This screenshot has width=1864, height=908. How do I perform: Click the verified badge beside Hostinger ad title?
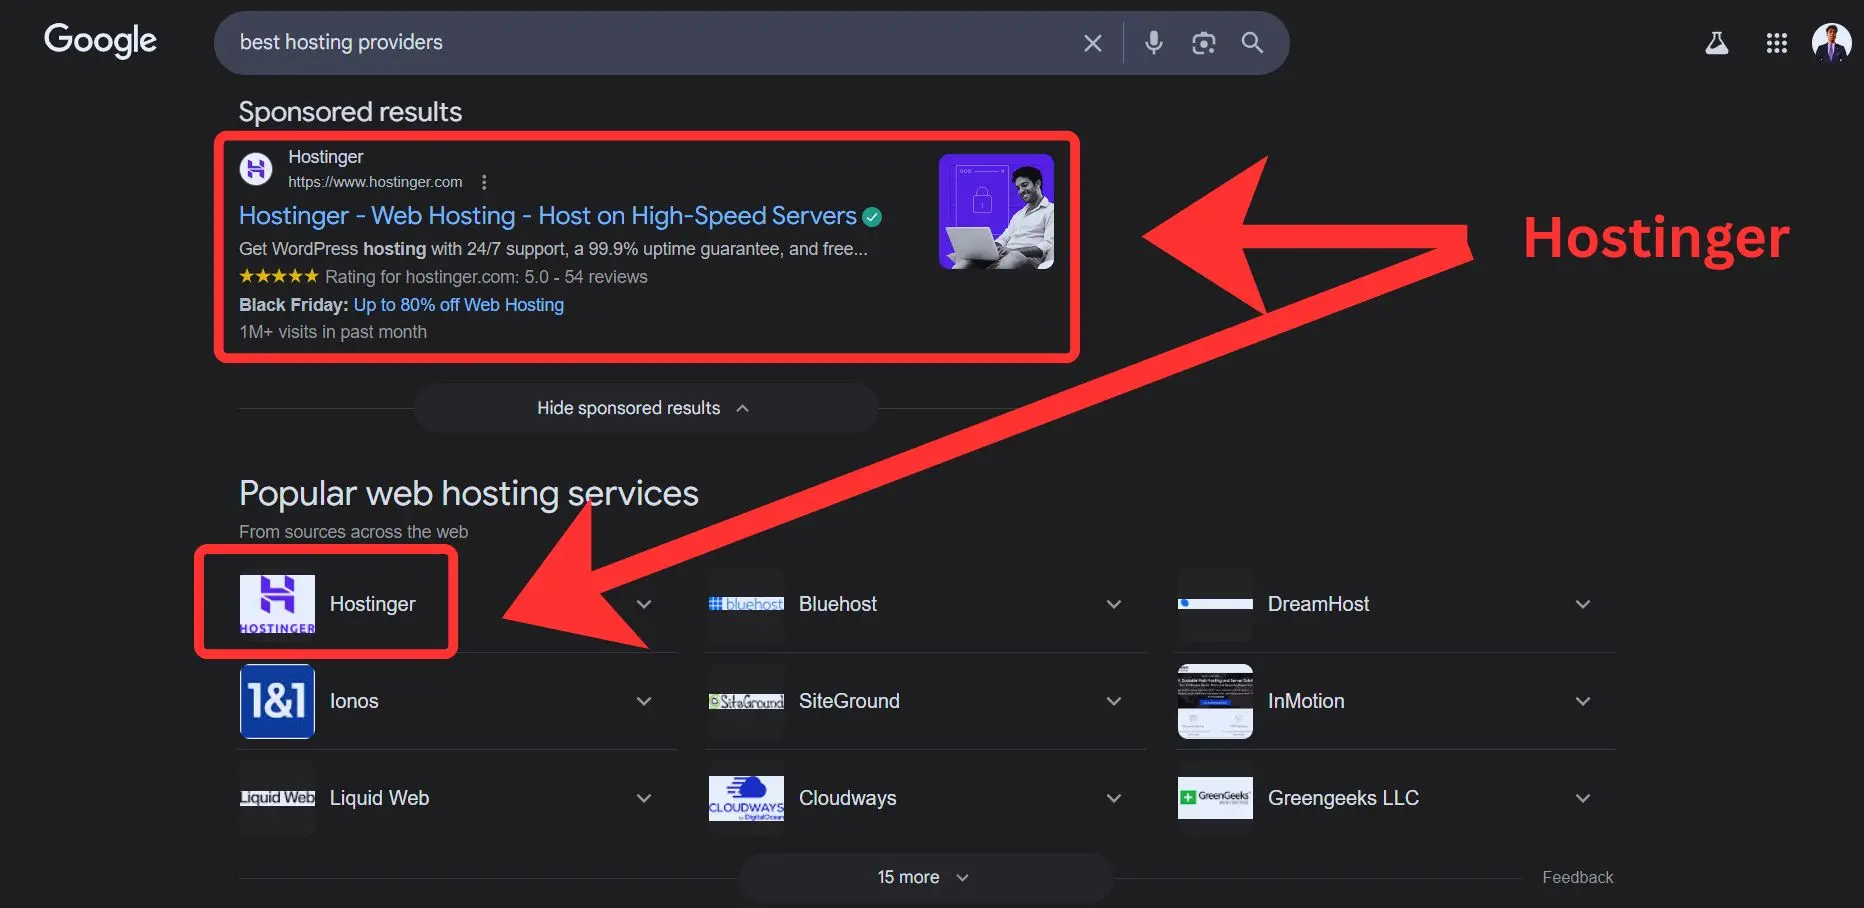pyautogui.click(x=872, y=217)
